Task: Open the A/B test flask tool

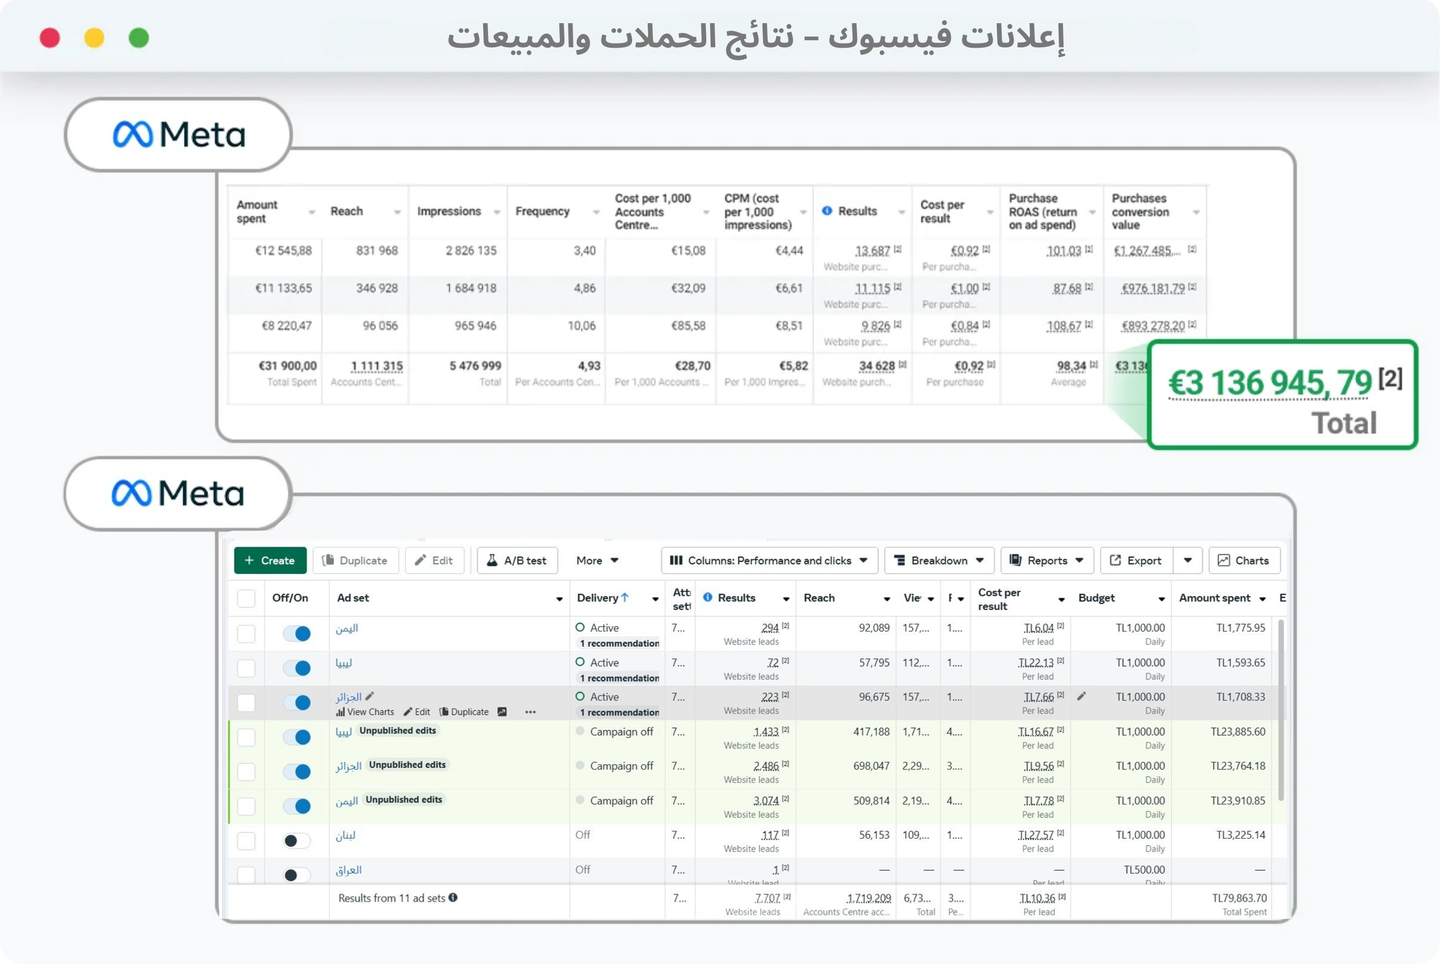Action: click(517, 561)
